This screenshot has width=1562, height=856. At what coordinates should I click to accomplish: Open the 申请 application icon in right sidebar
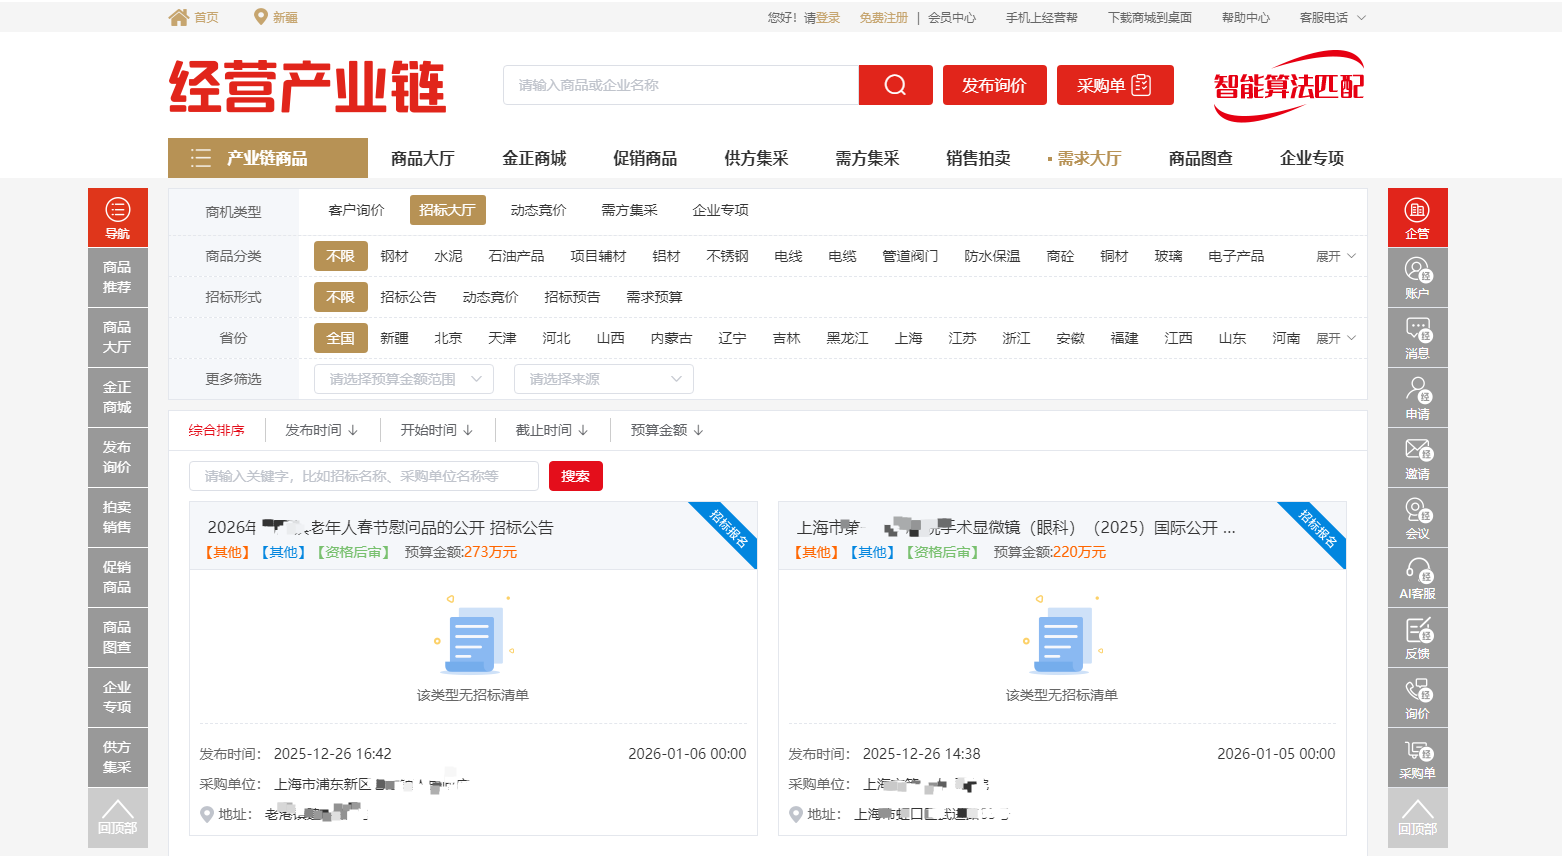[x=1418, y=397]
